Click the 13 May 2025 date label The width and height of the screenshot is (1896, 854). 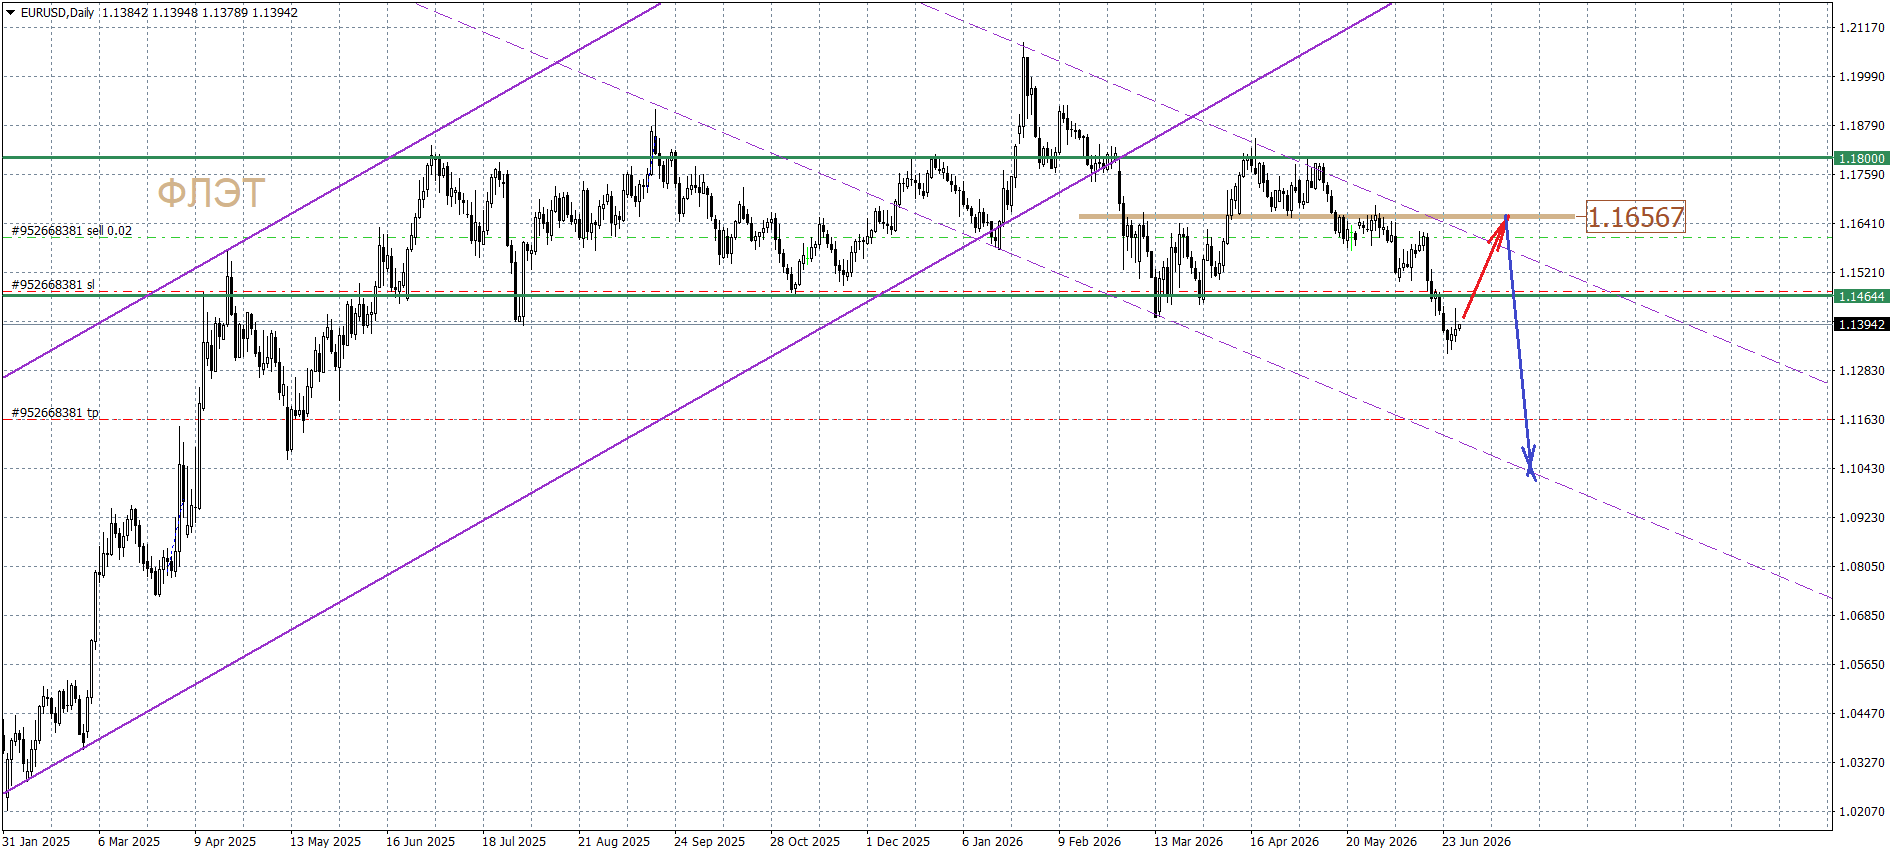point(325,842)
